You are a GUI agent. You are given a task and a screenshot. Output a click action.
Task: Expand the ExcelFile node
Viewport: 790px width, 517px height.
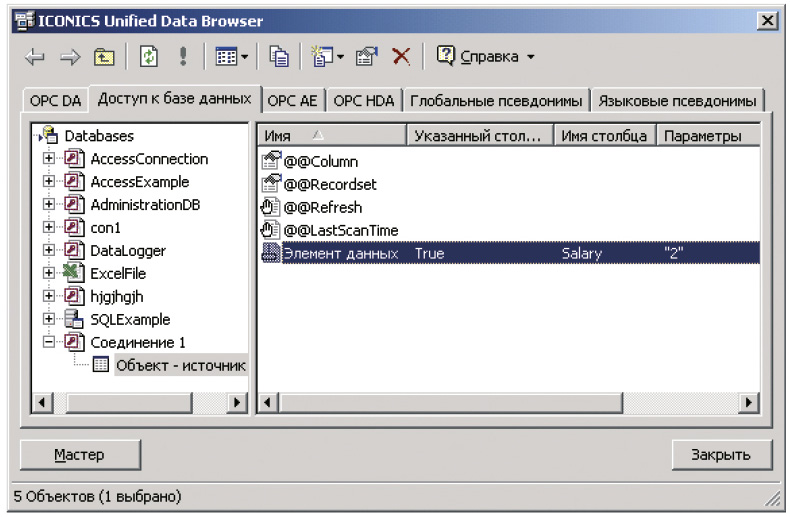49,273
